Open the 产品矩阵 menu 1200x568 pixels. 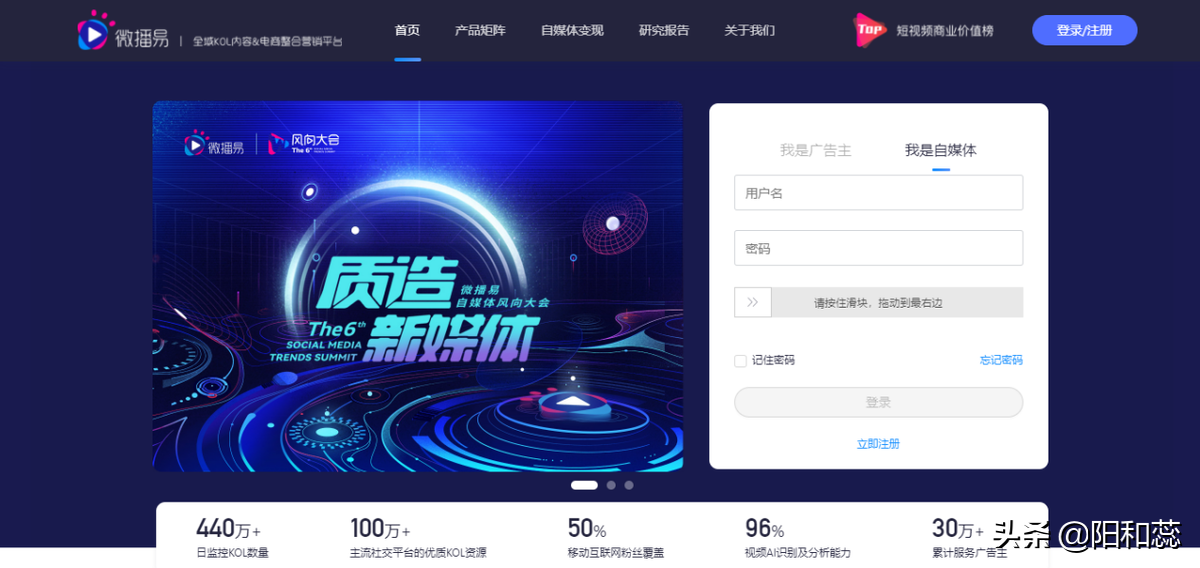(480, 30)
